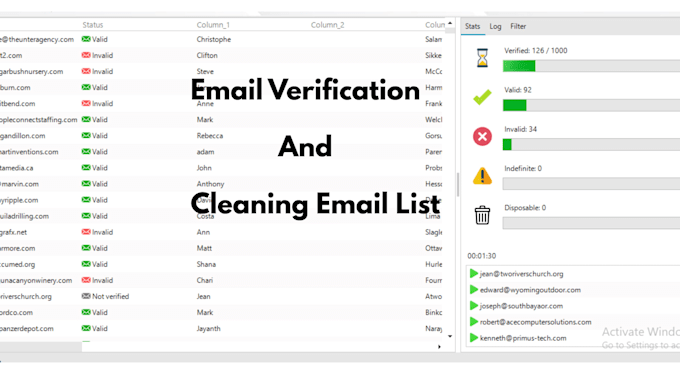Select the panzerdepot.com email cell

pyautogui.click(x=27, y=329)
